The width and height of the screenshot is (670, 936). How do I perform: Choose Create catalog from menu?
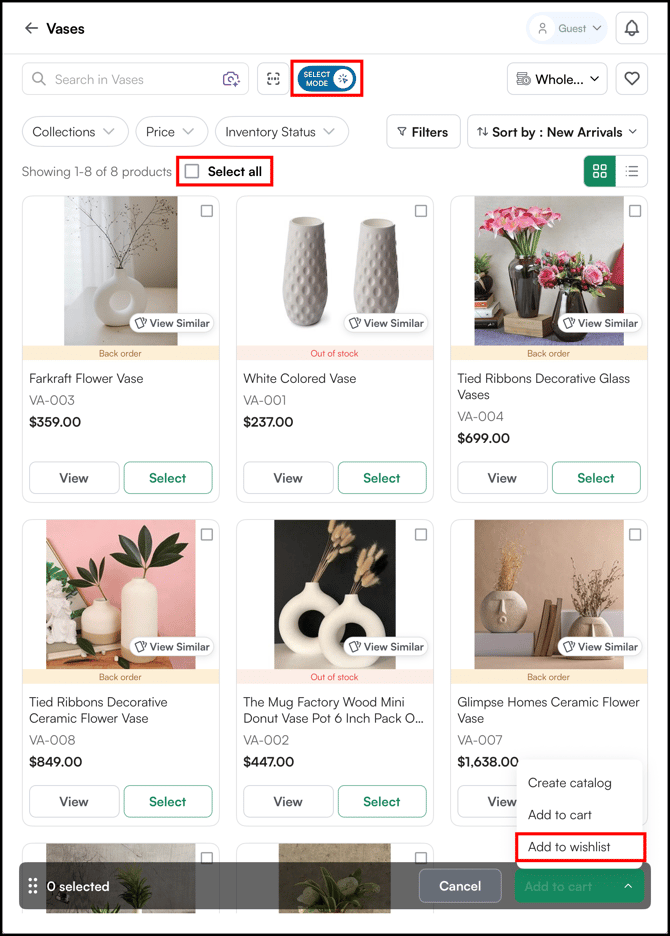569,783
